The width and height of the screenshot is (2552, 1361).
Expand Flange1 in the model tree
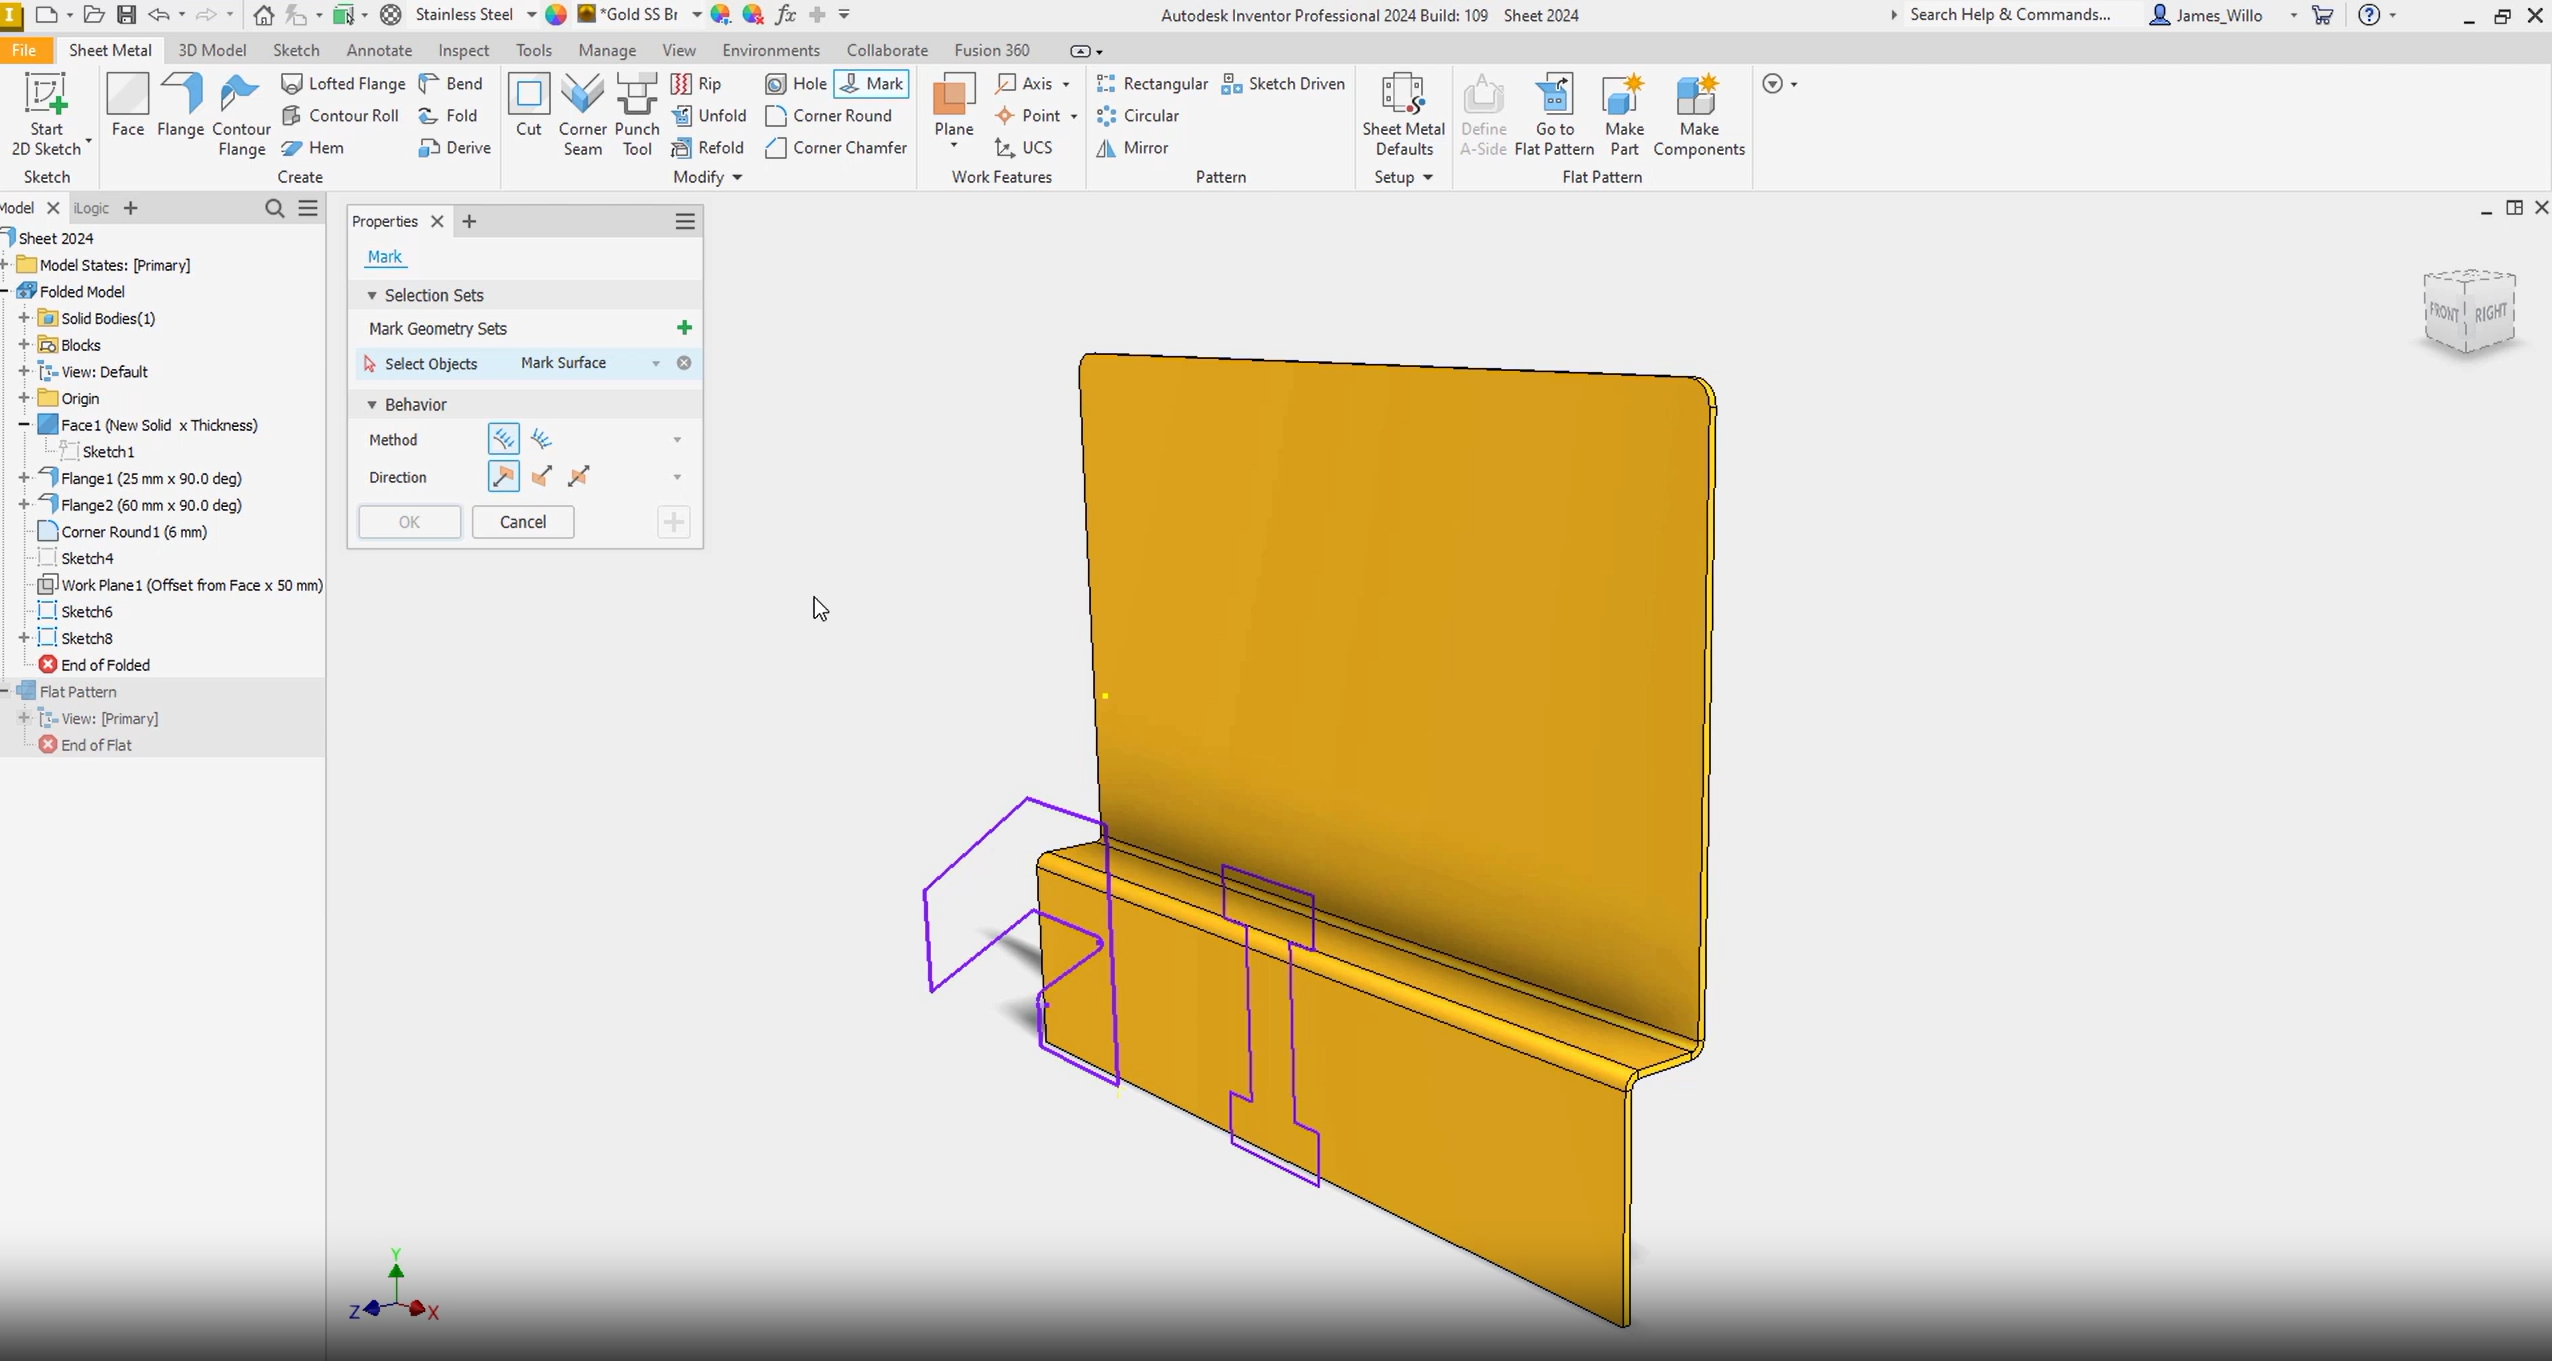click(24, 478)
